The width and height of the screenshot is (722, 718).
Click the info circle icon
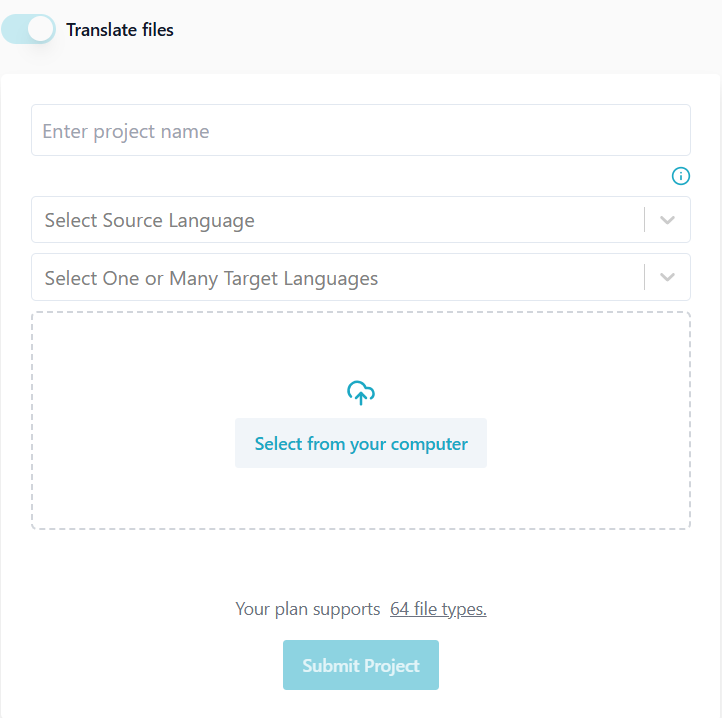pyautogui.click(x=681, y=176)
